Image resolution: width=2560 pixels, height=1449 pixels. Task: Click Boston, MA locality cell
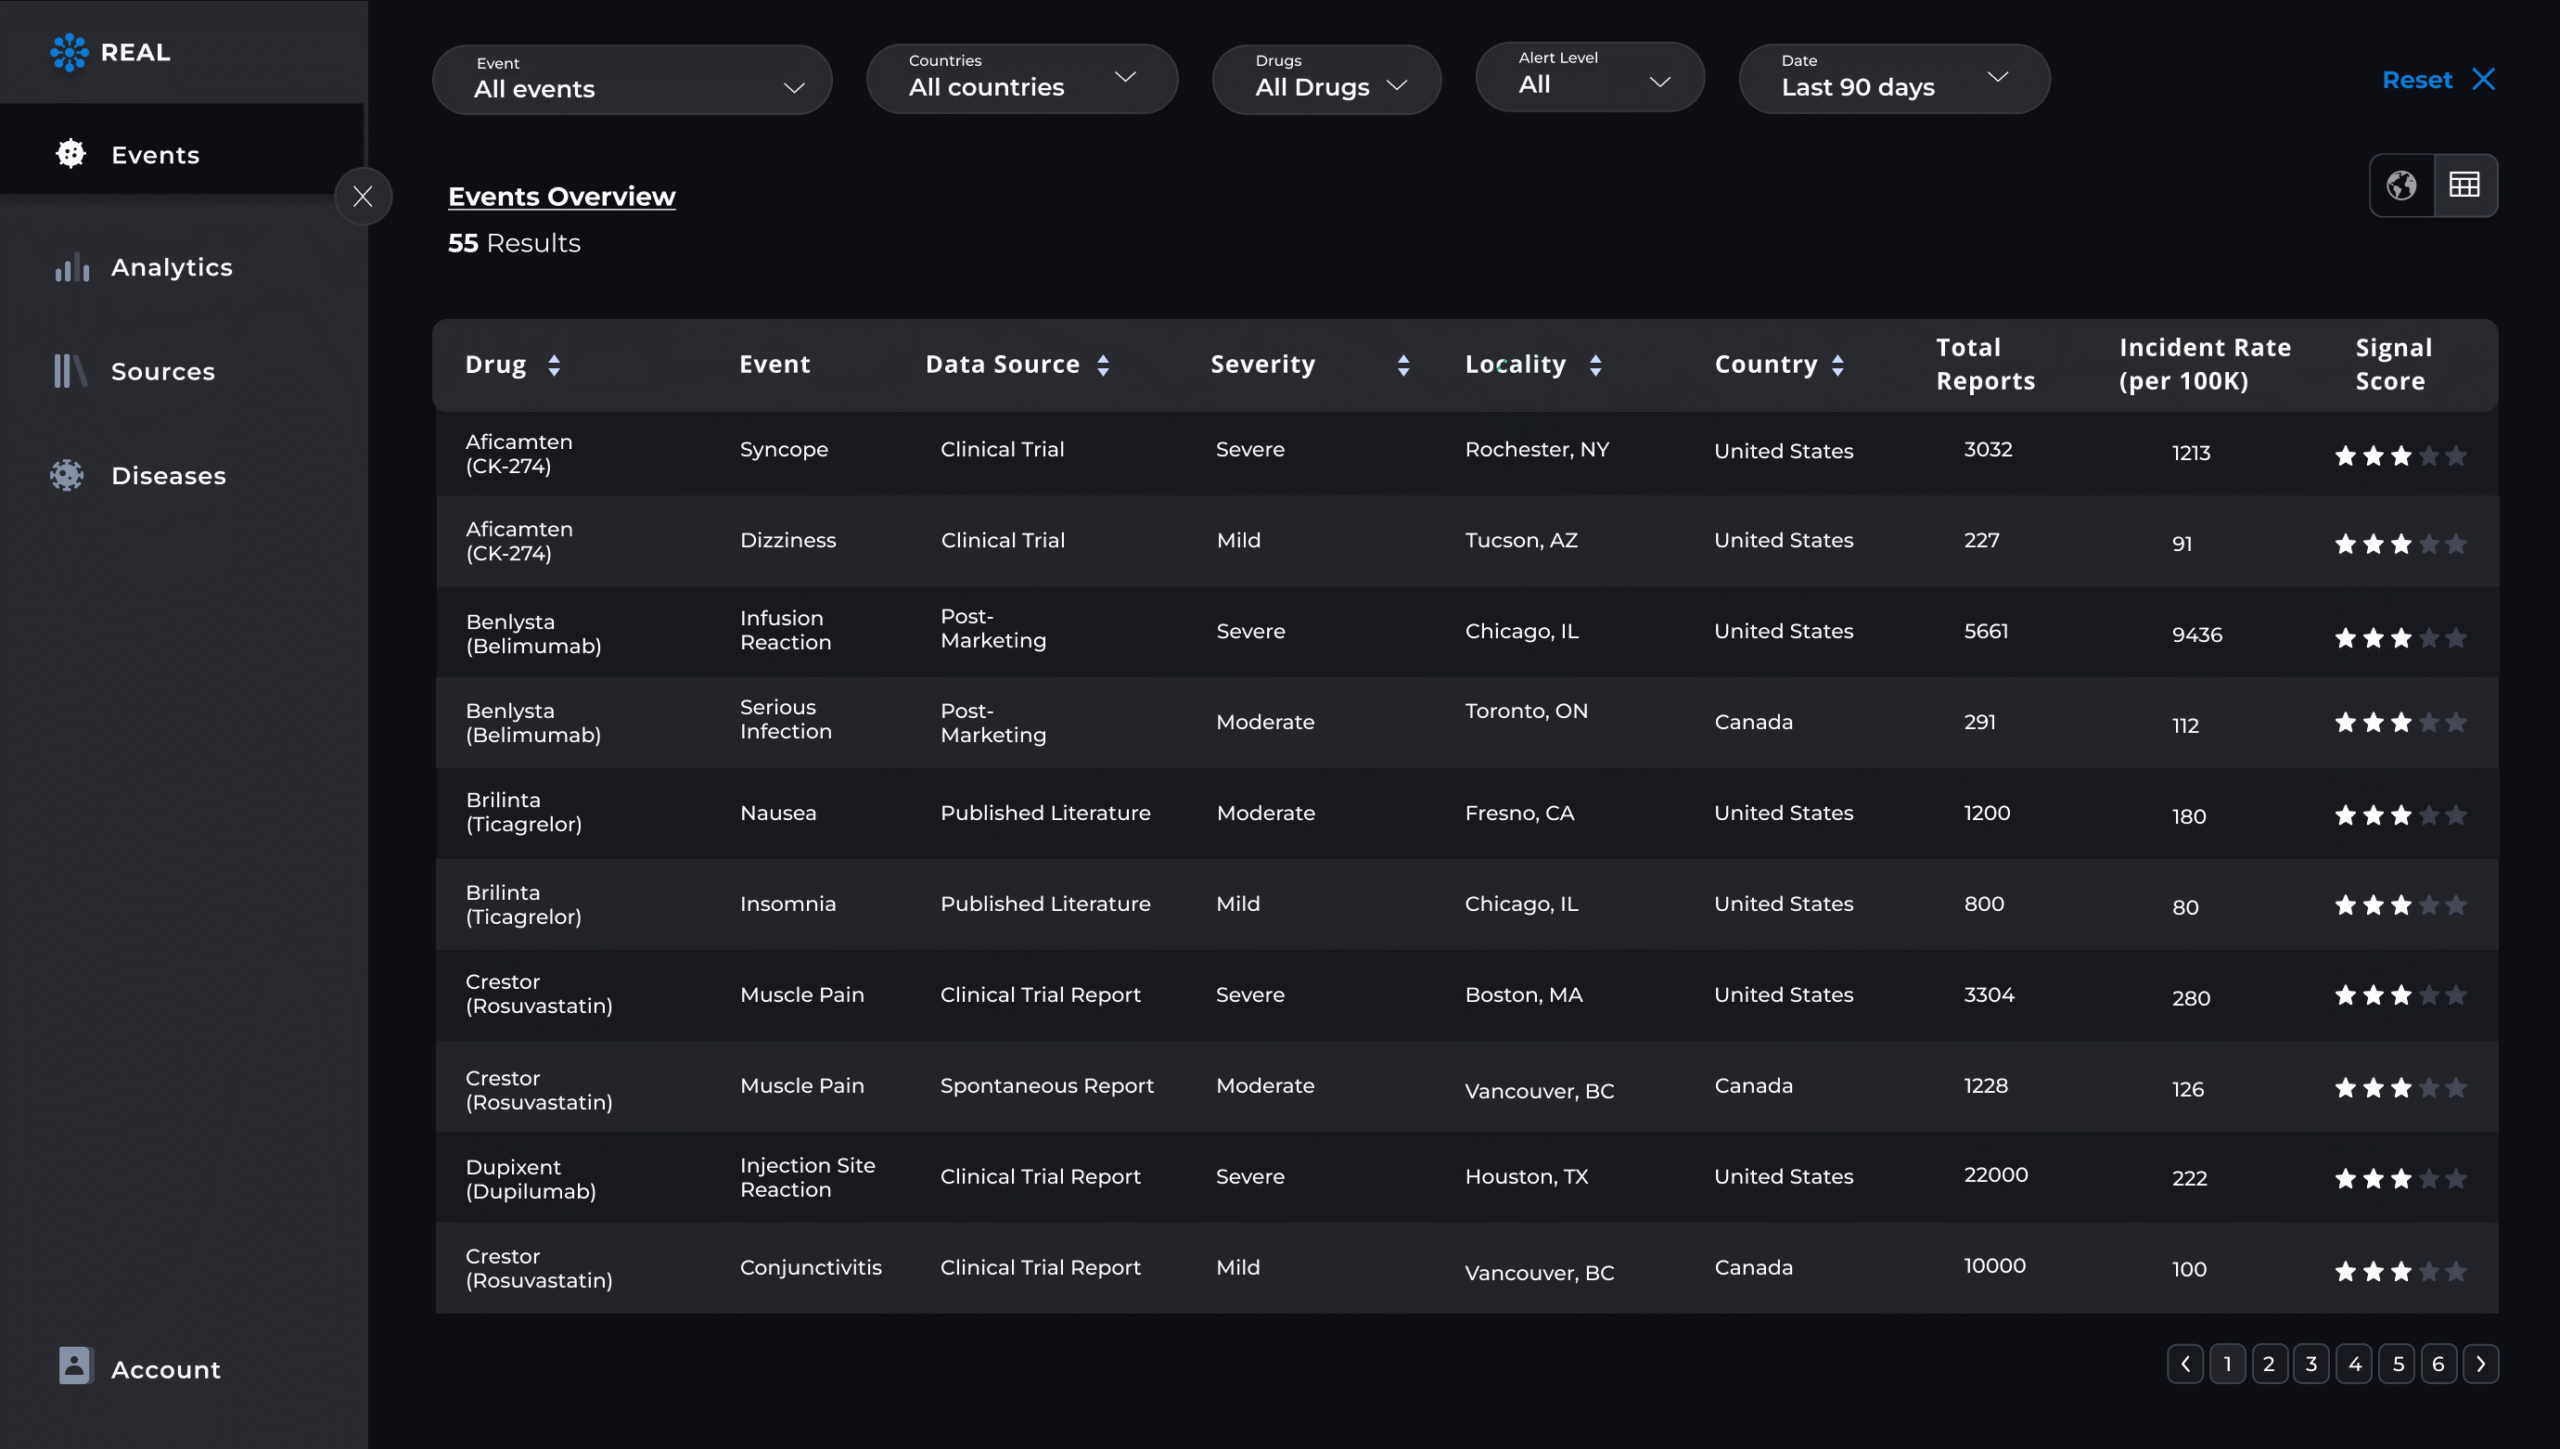(x=1524, y=995)
